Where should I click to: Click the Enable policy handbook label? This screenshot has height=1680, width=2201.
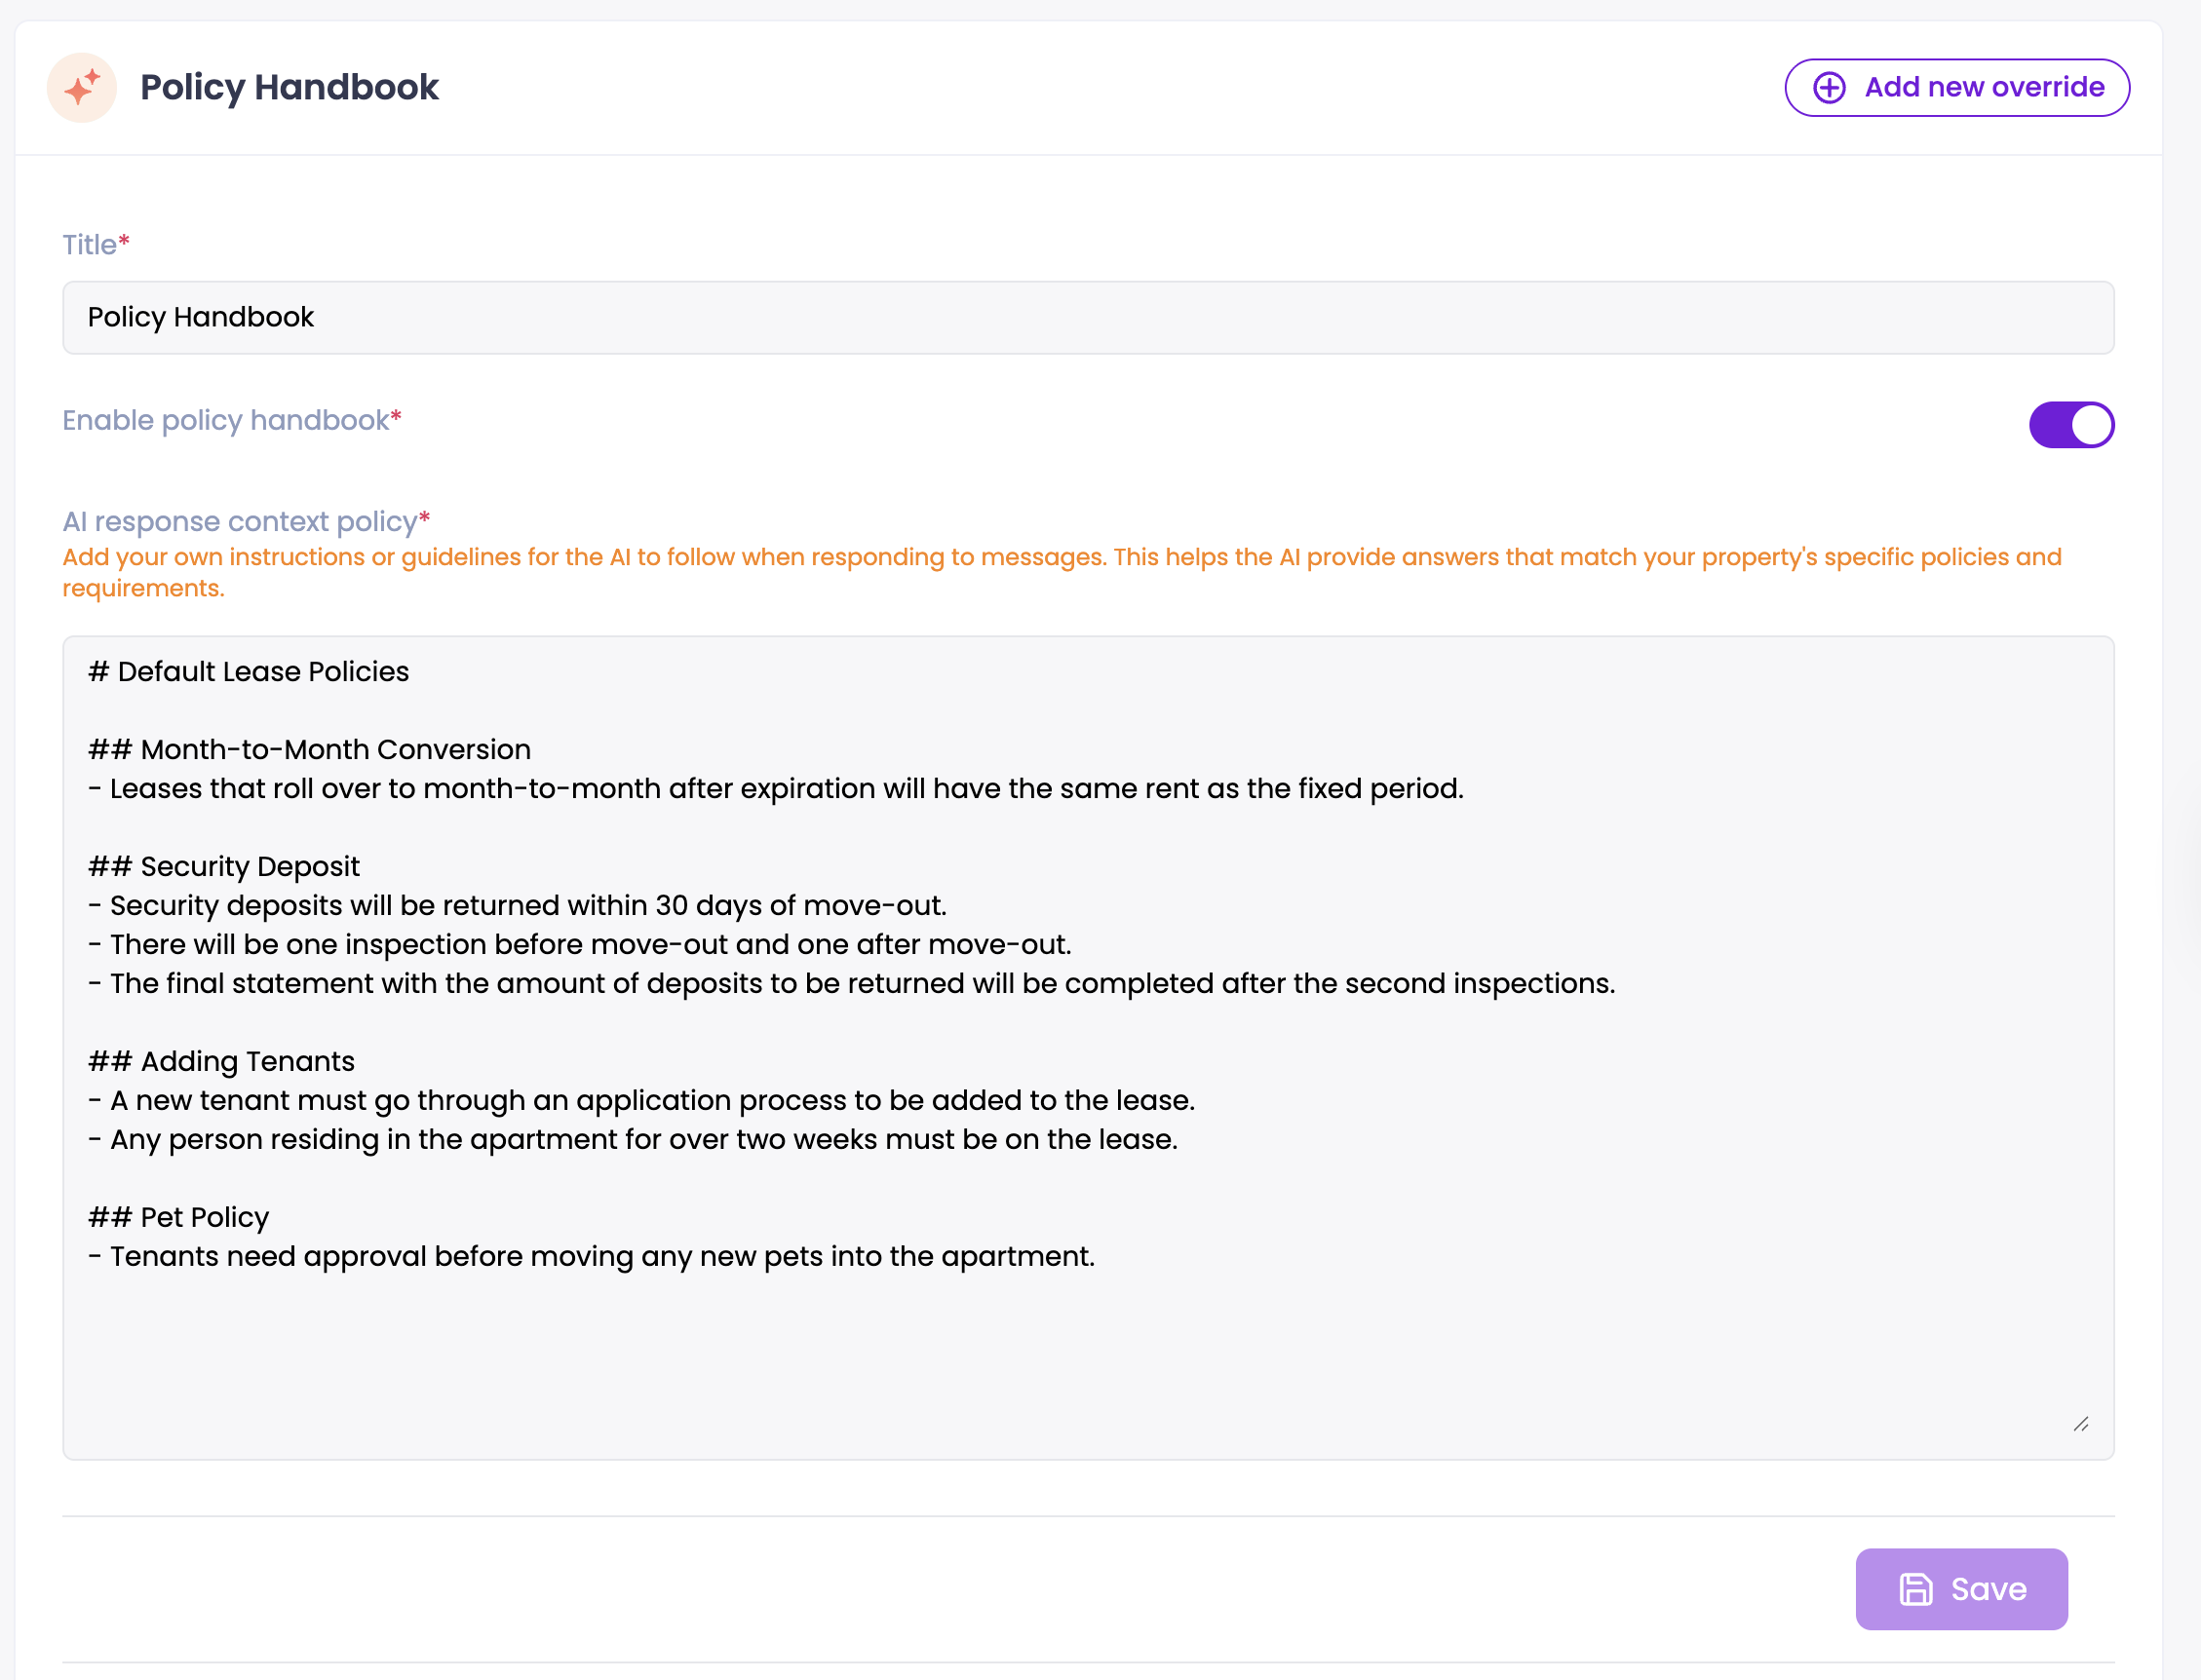pyautogui.click(x=226, y=421)
